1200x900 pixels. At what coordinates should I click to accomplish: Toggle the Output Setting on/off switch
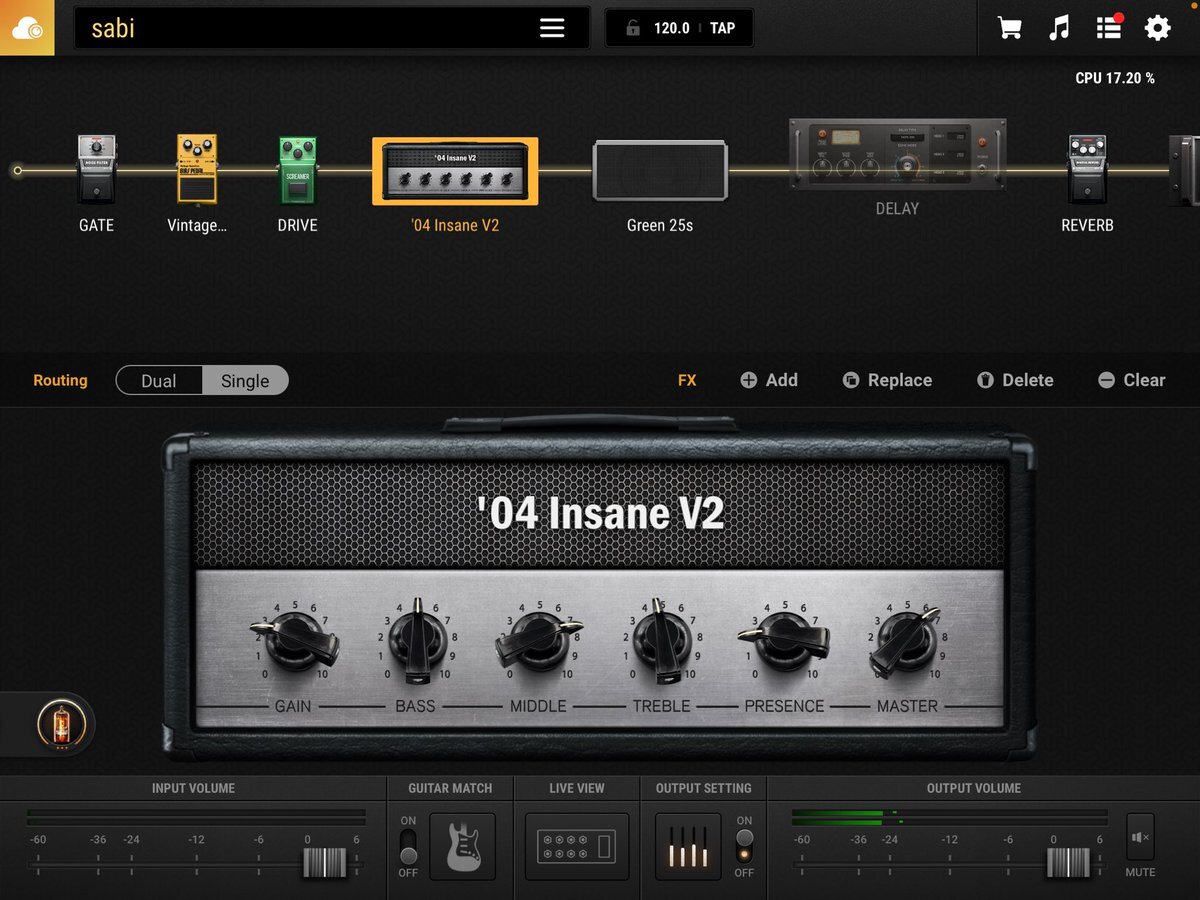[x=744, y=847]
